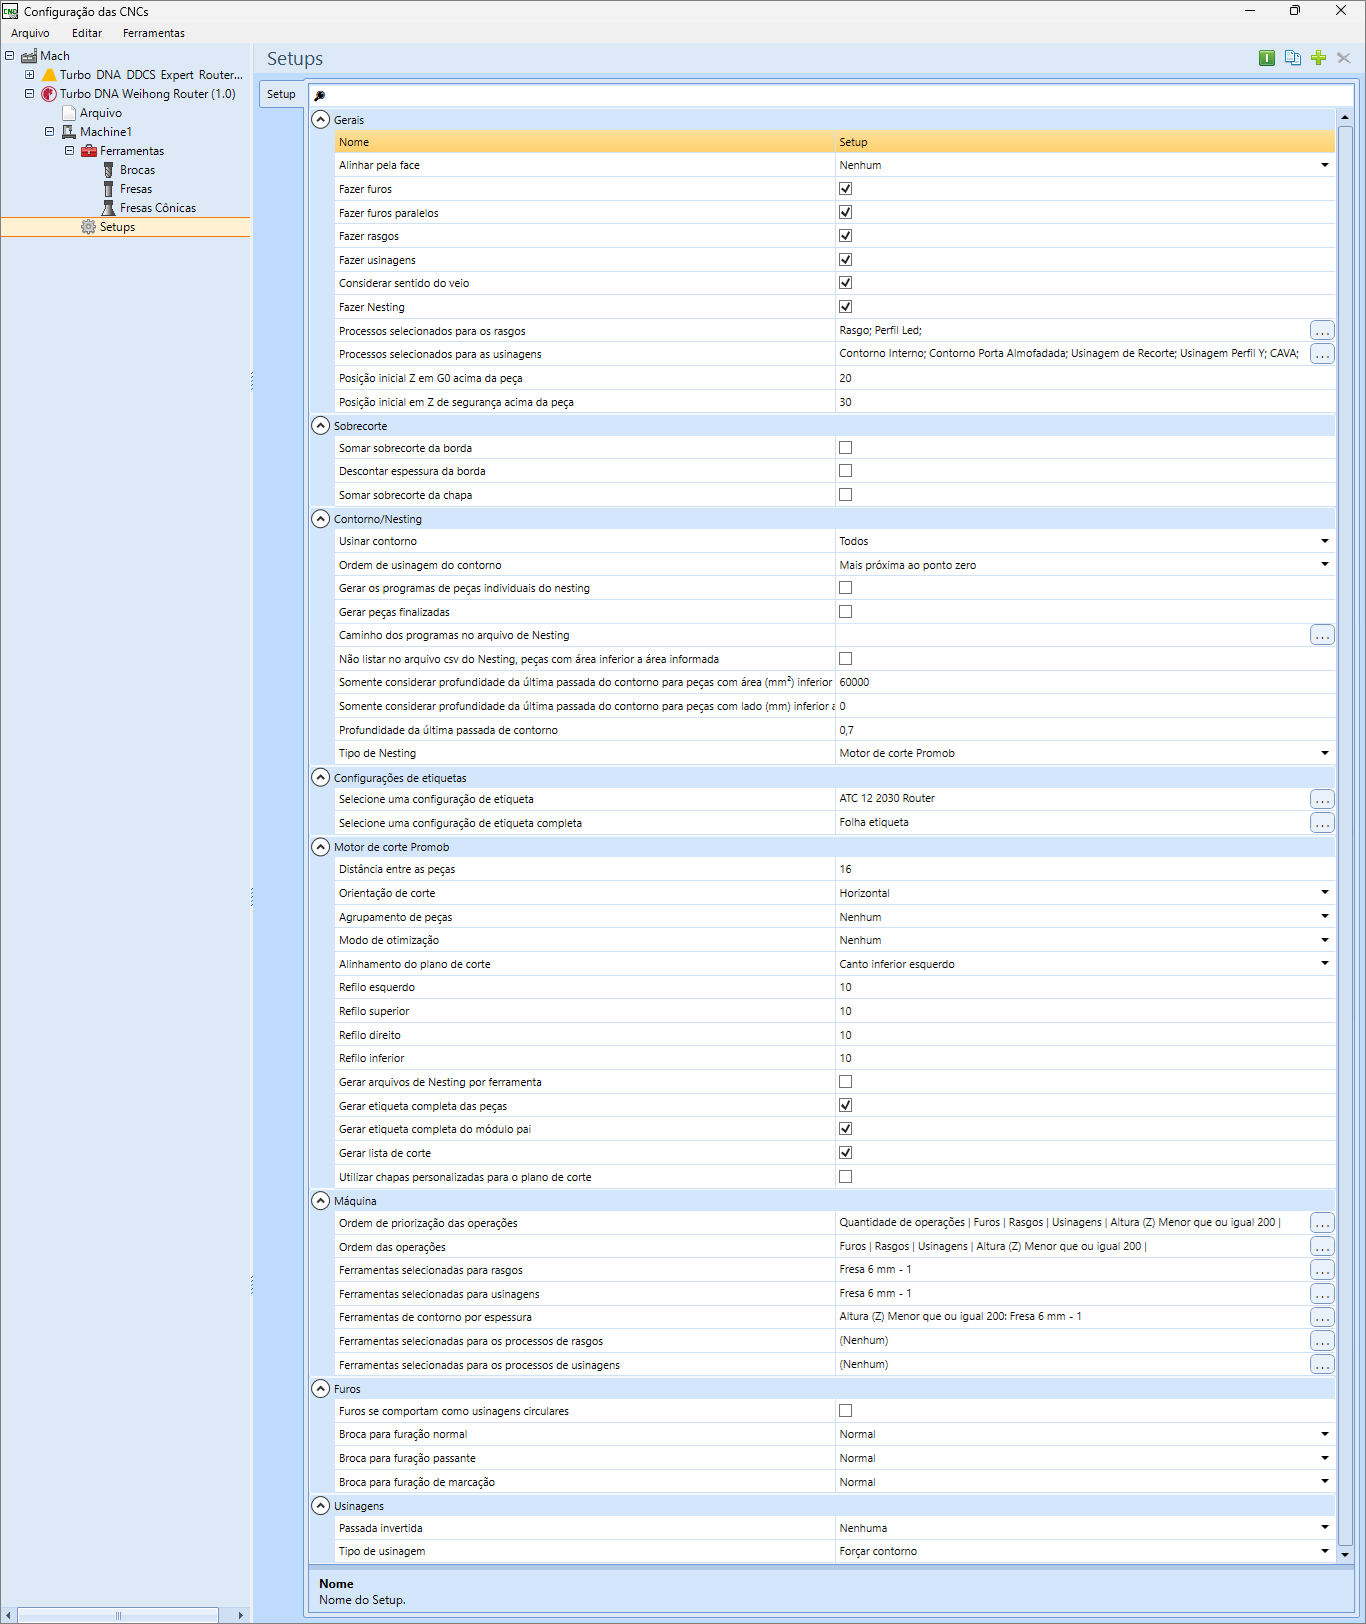This screenshot has width=1366, height=1624.
Task: Open the Arquivo menu
Action: click(30, 33)
